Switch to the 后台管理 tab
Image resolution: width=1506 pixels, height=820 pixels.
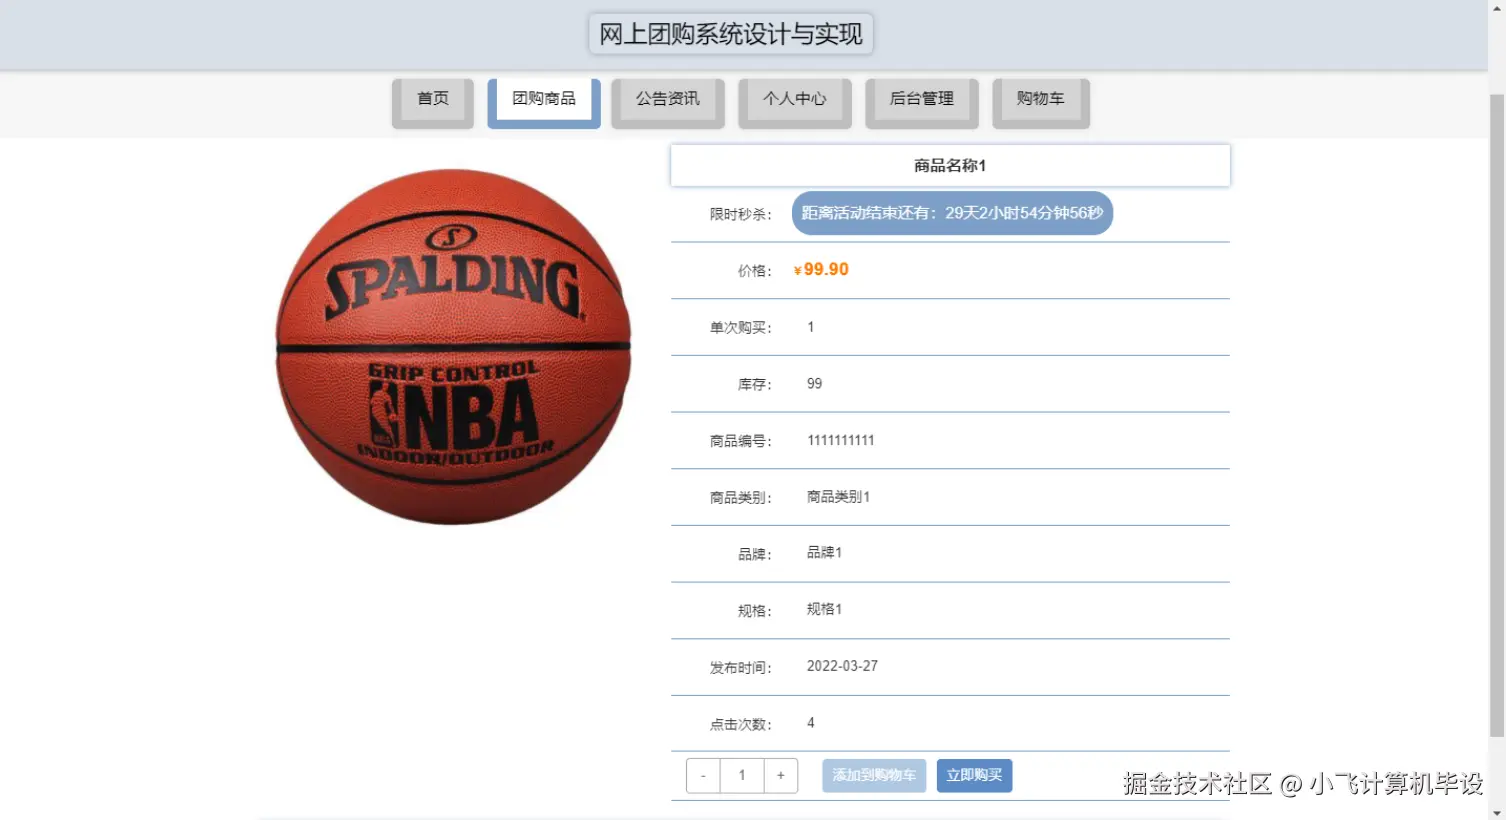(922, 103)
